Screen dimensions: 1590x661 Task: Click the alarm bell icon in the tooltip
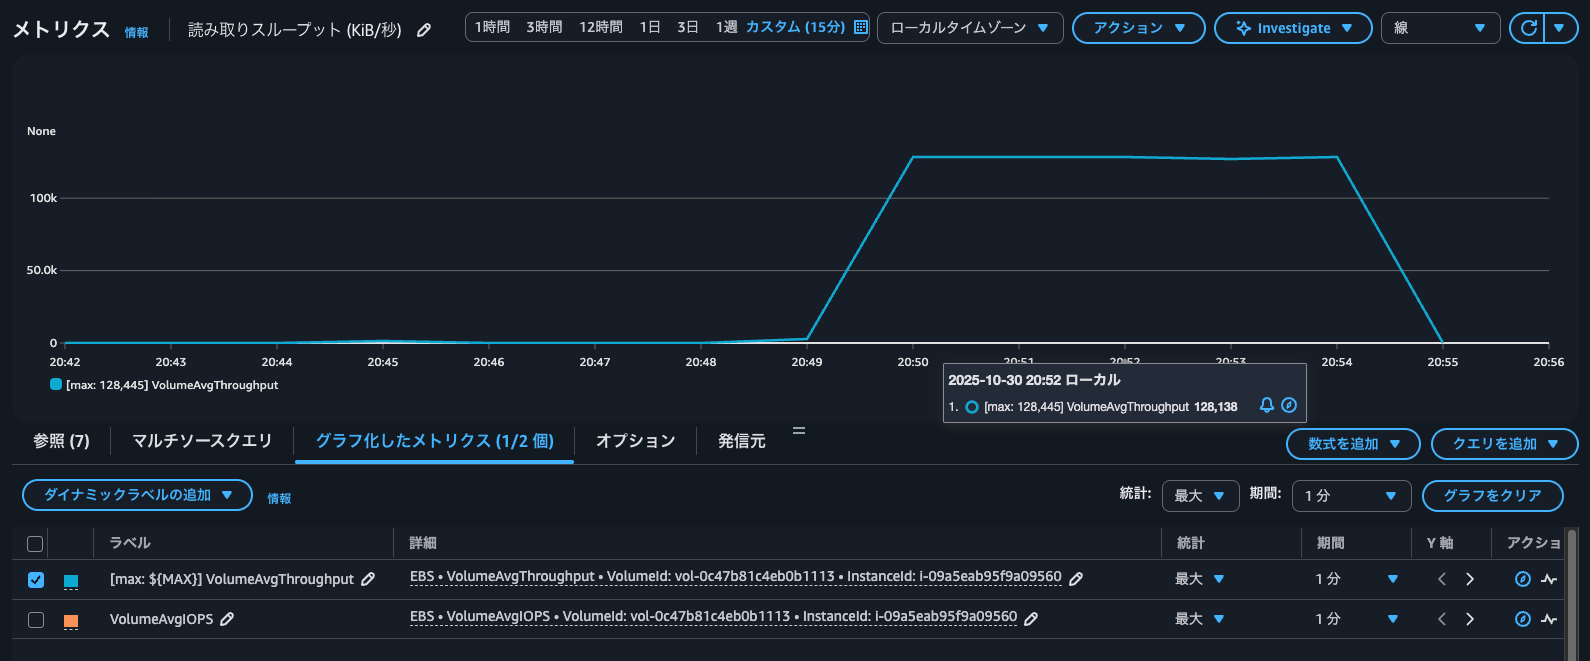tap(1267, 405)
